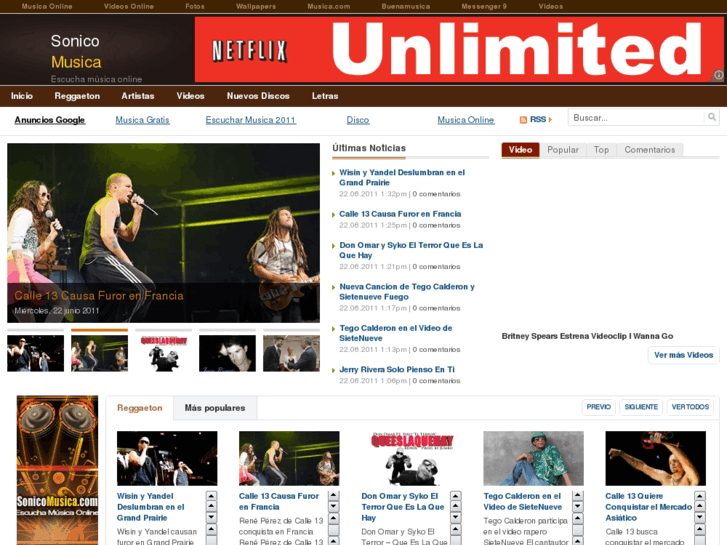This screenshot has height=545, width=727.
Task: Select the Reggaeton carousel tab
Action: pos(140,408)
